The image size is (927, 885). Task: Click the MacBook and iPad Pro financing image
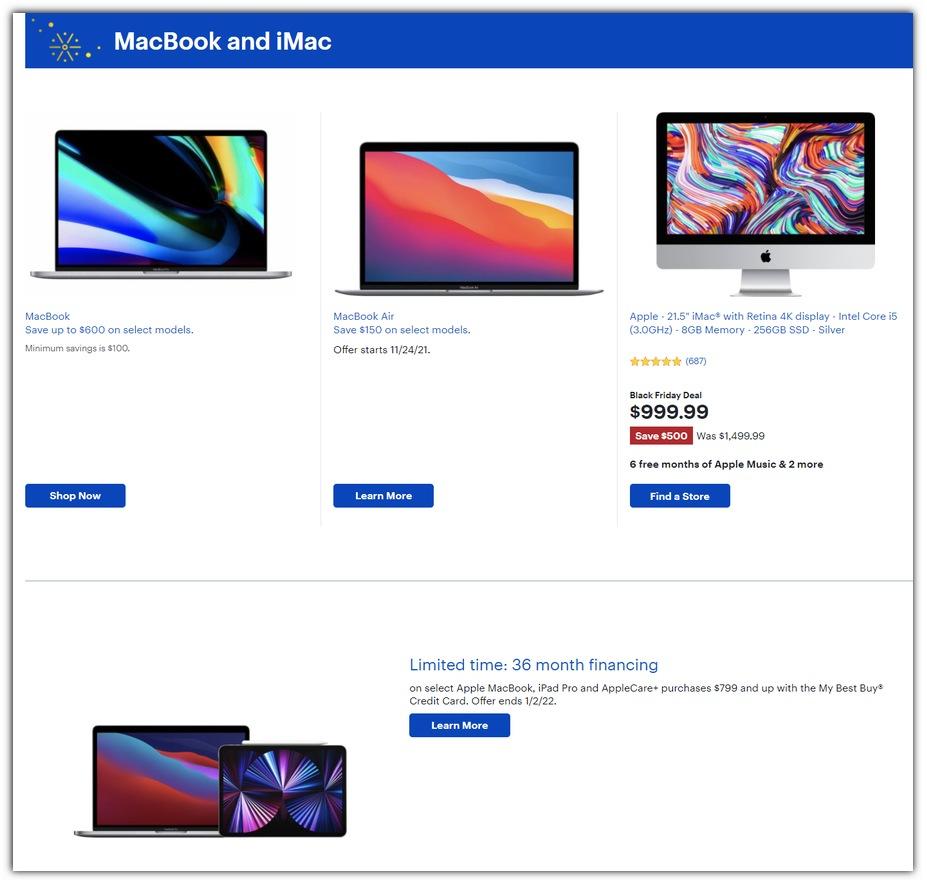click(x=210, y=781)
